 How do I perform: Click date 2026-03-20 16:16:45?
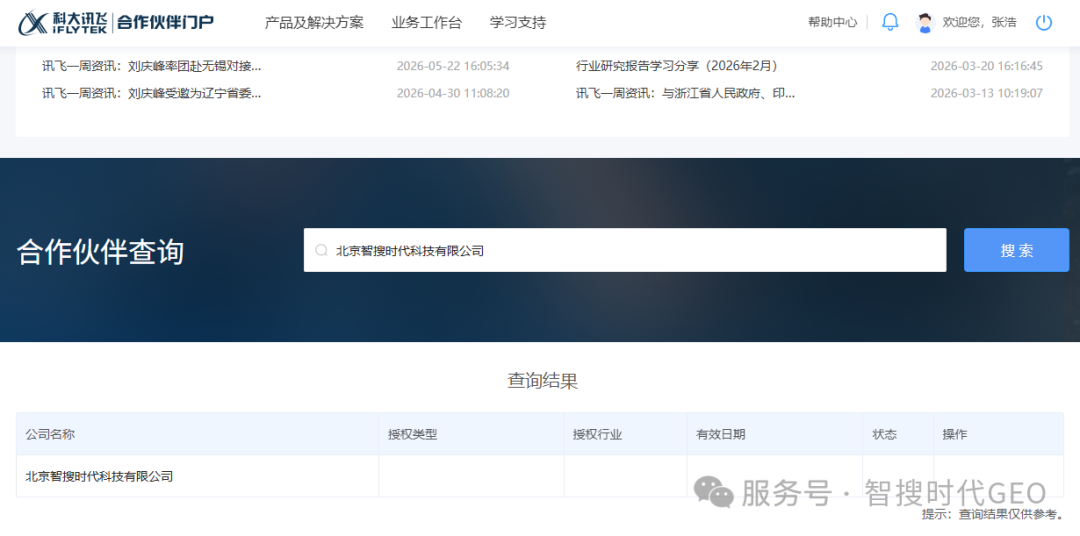(x=986, y=66)
